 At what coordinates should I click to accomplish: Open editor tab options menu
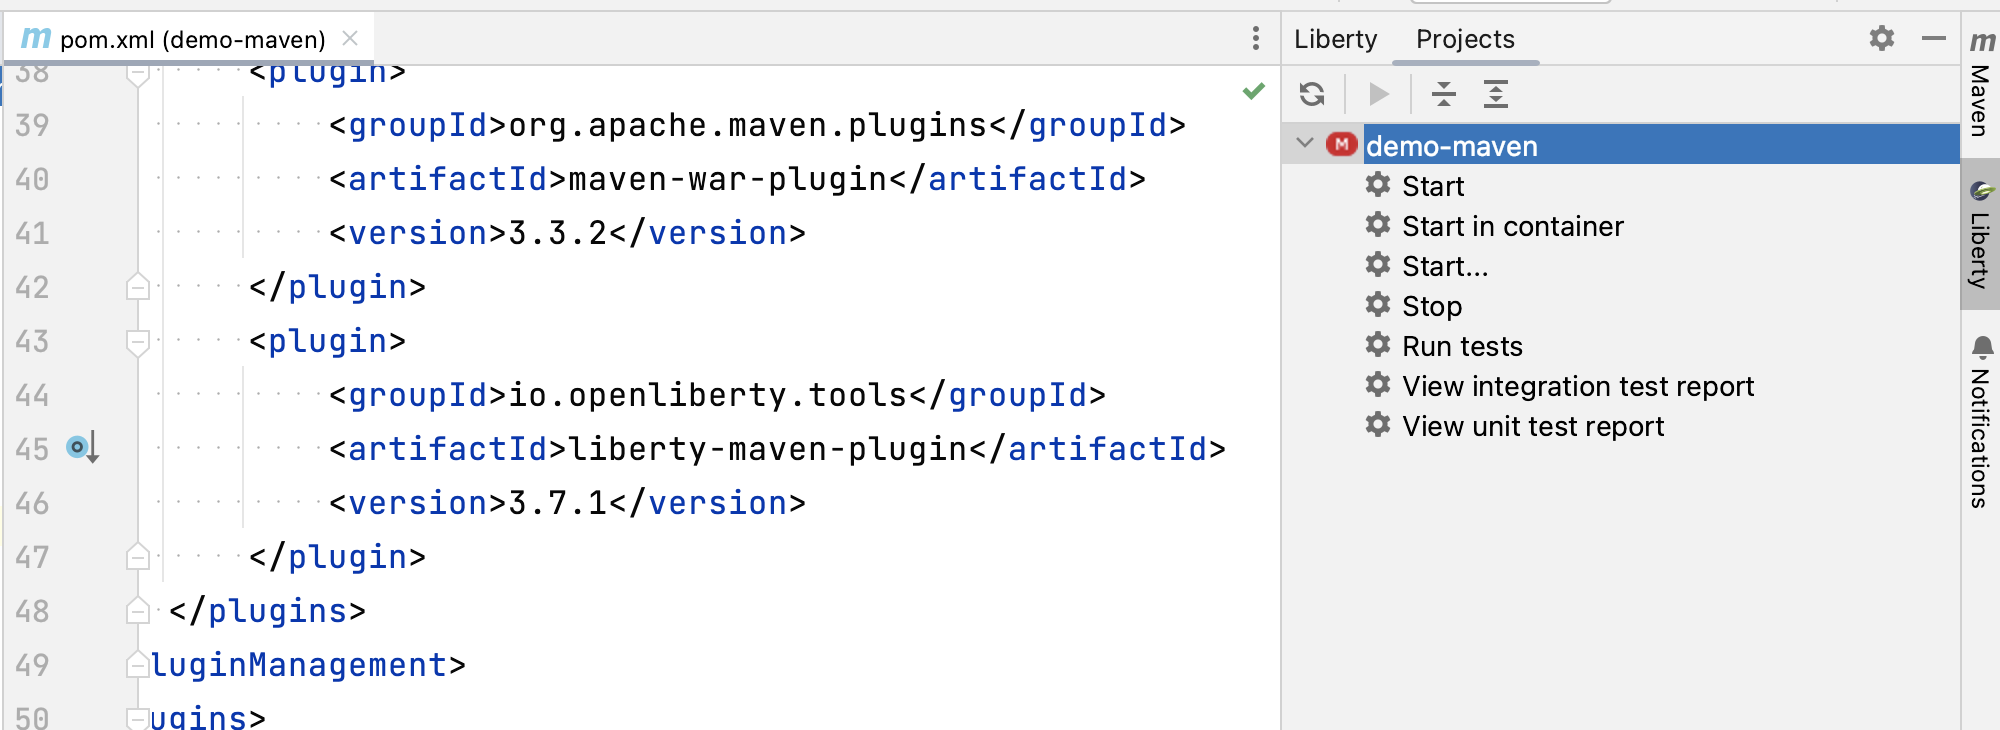1256,38
